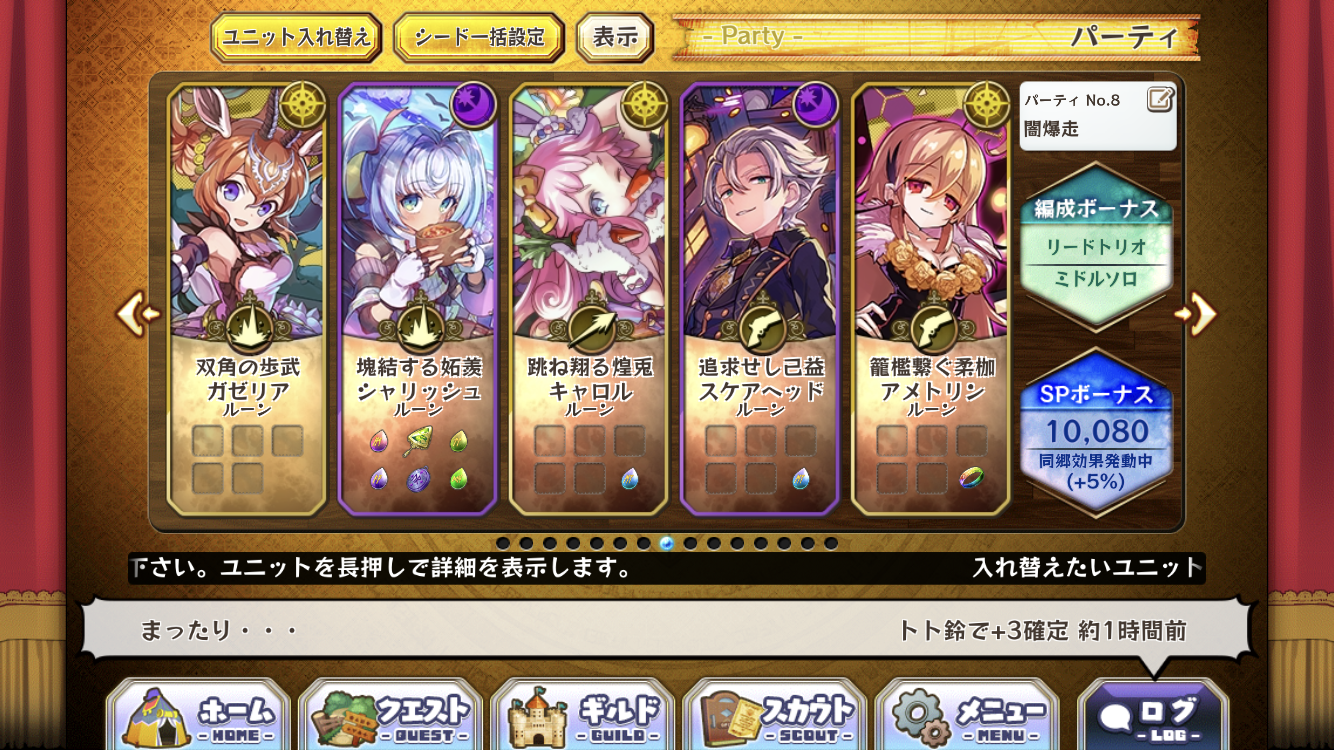Click the blue drop rune on キャロル card
Image resolution: width=1334 pixels, height=750 pixels.
[630, 478]
